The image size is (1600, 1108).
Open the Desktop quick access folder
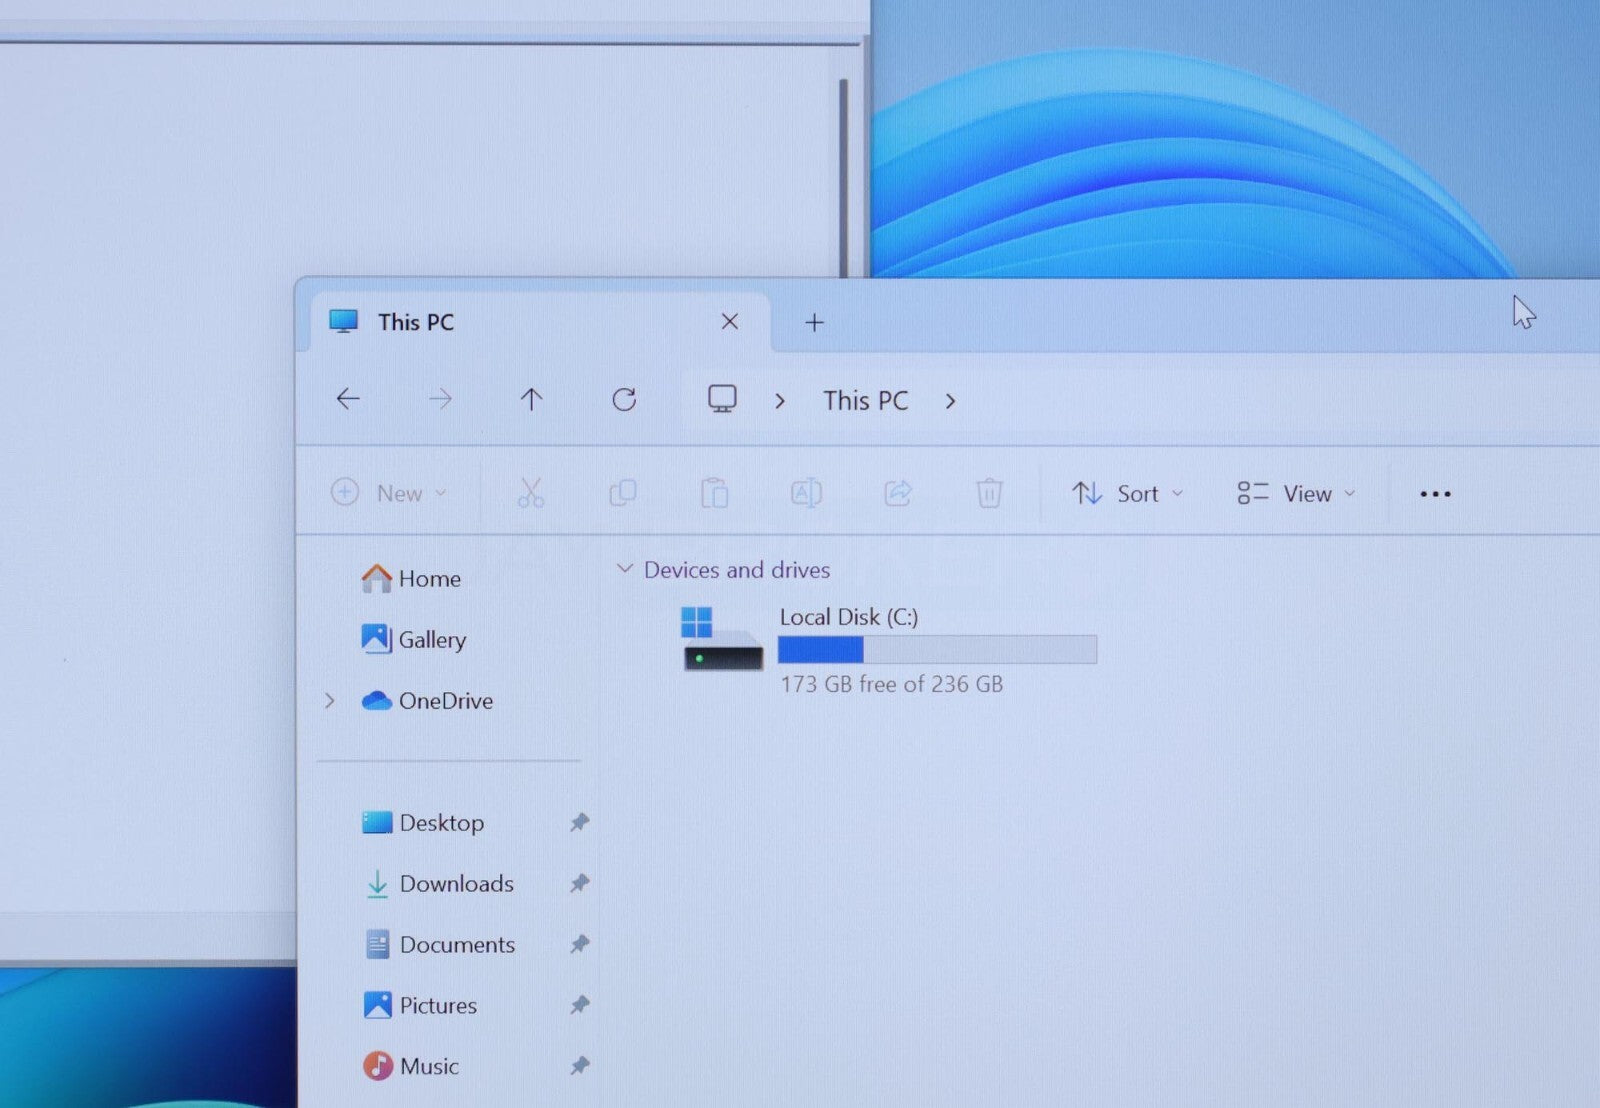coord(422,823)
